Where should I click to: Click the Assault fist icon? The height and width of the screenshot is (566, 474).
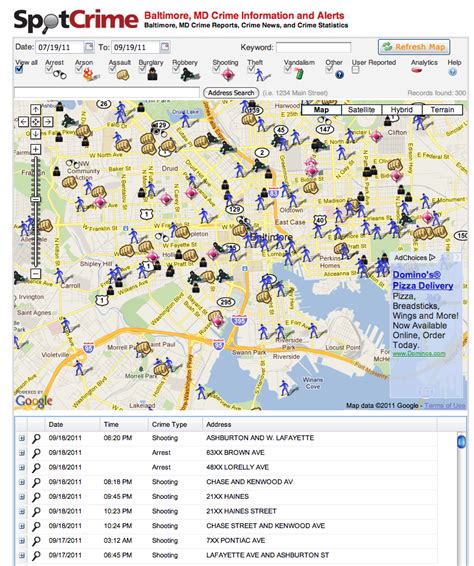coord(123,75)
